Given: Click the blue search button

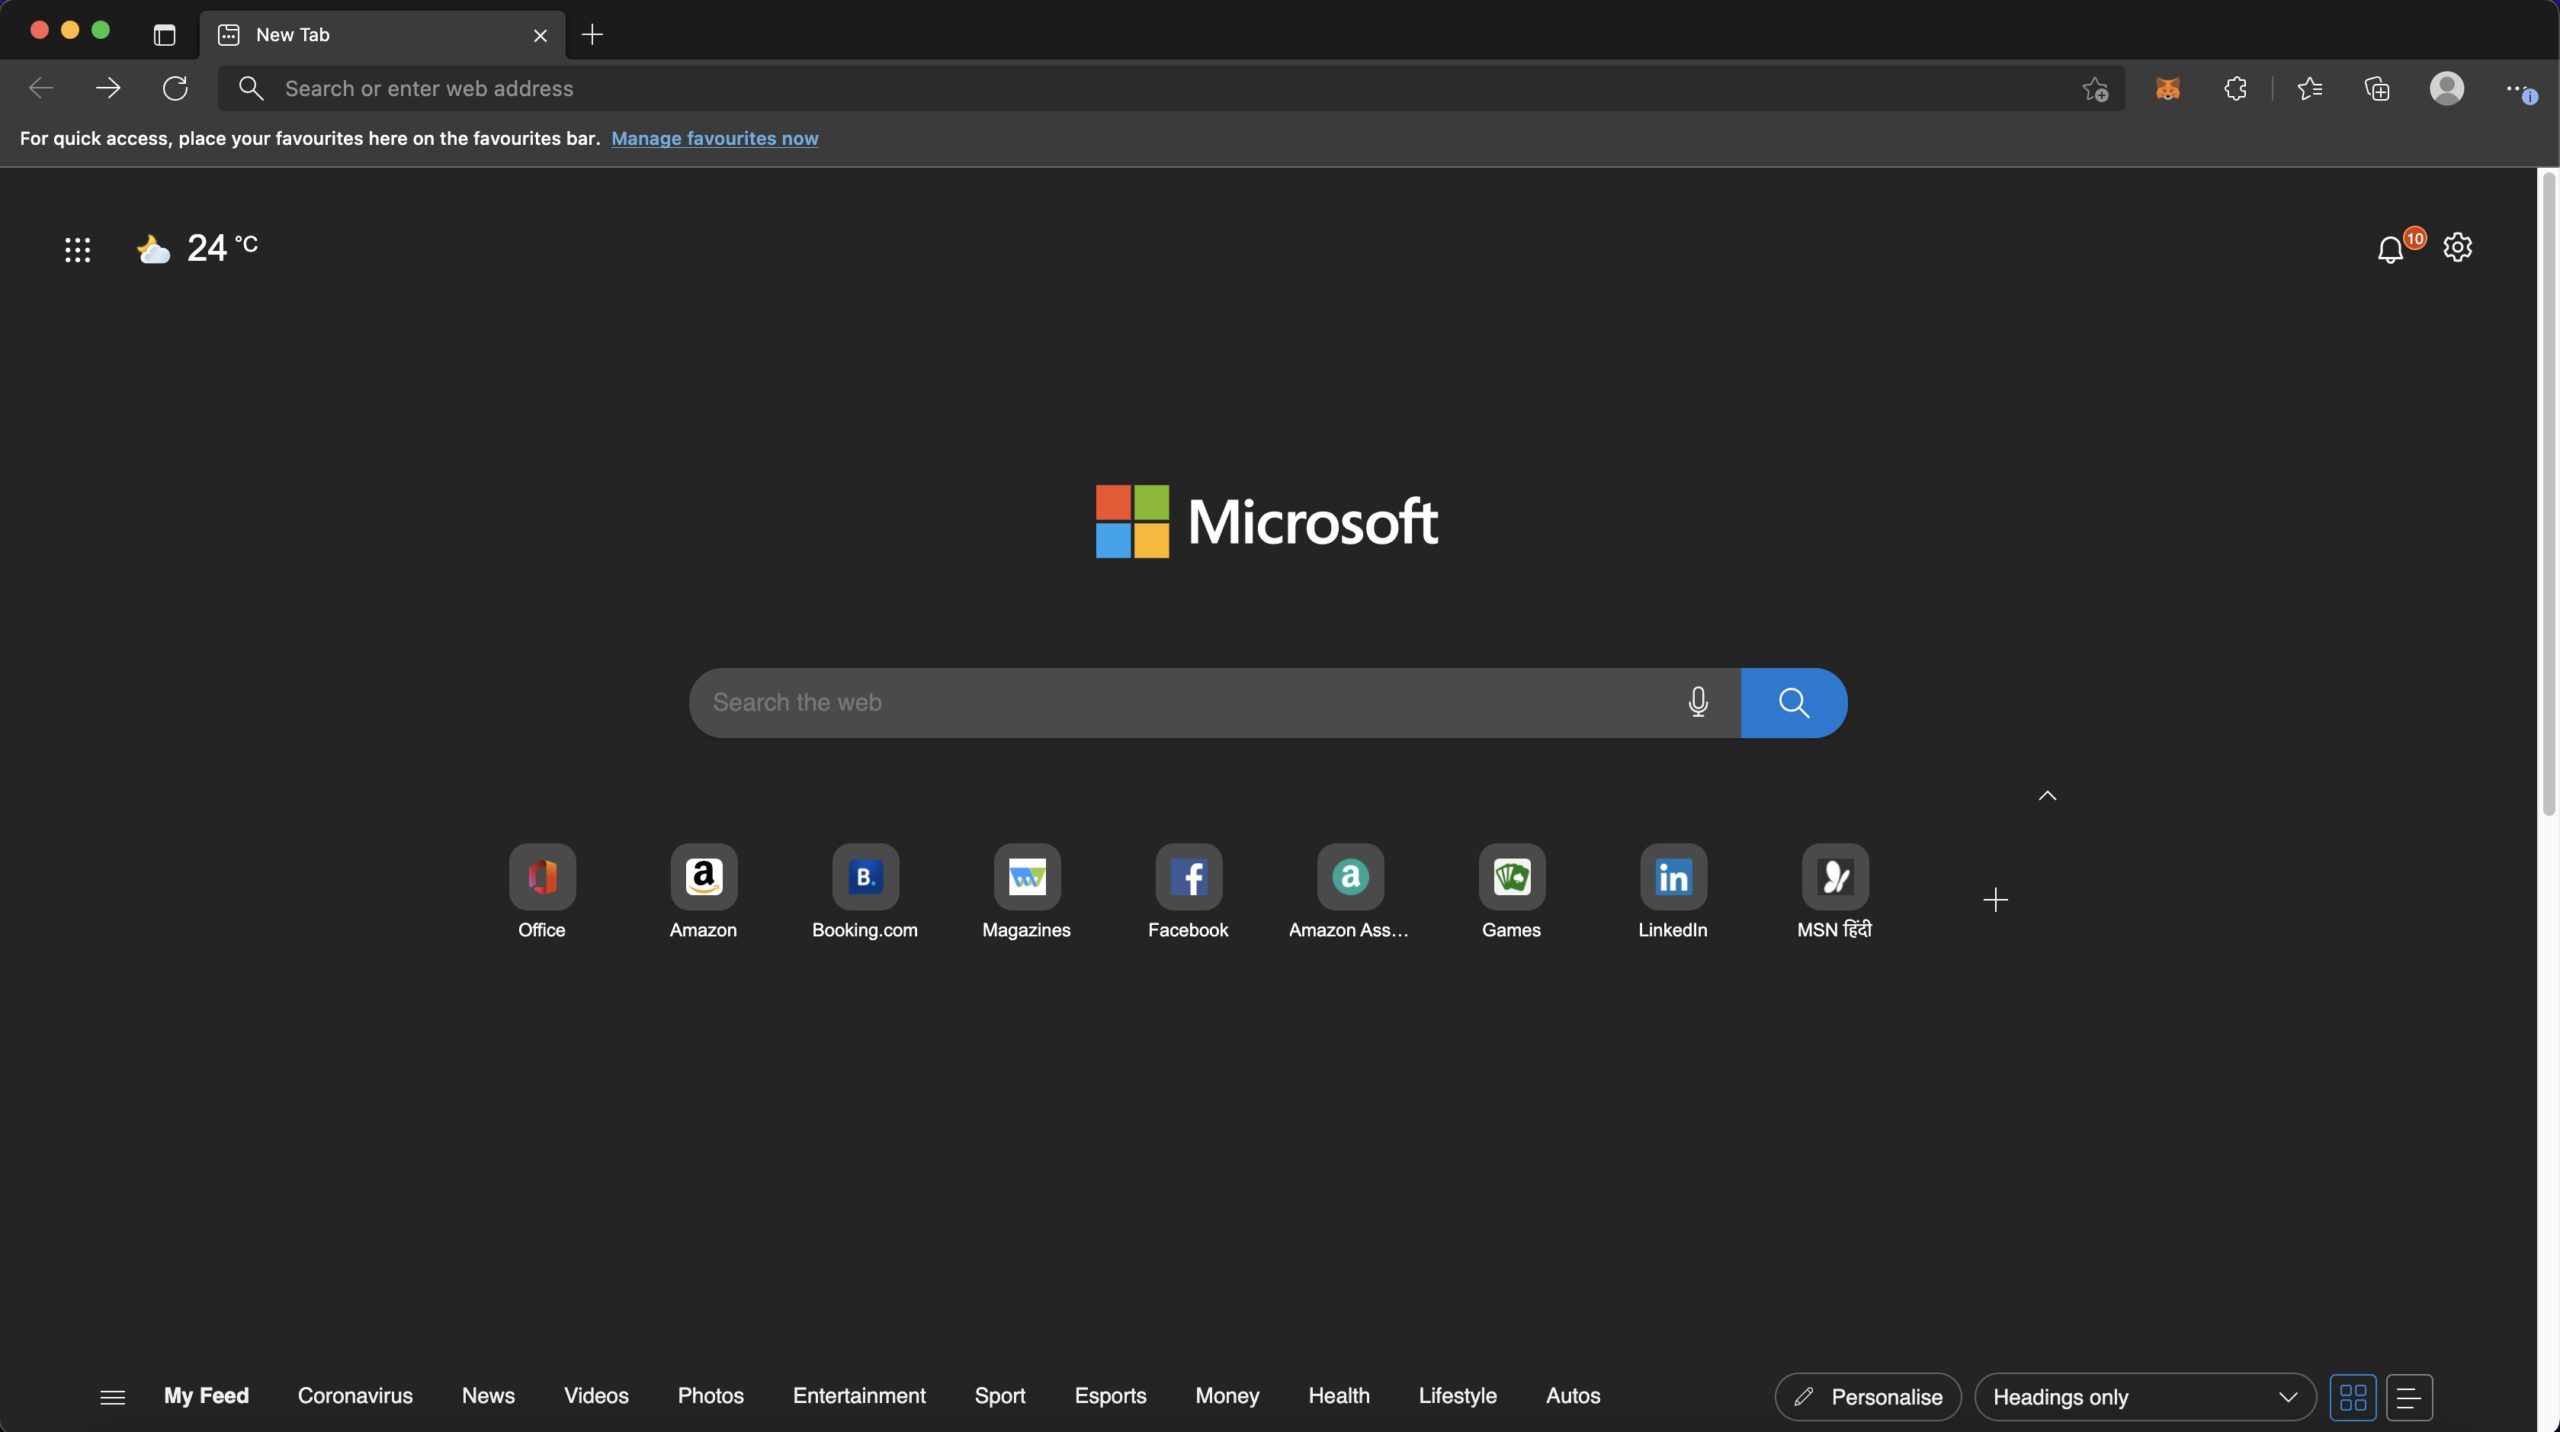Looking at the screenshot, I should coord(1794,702).
